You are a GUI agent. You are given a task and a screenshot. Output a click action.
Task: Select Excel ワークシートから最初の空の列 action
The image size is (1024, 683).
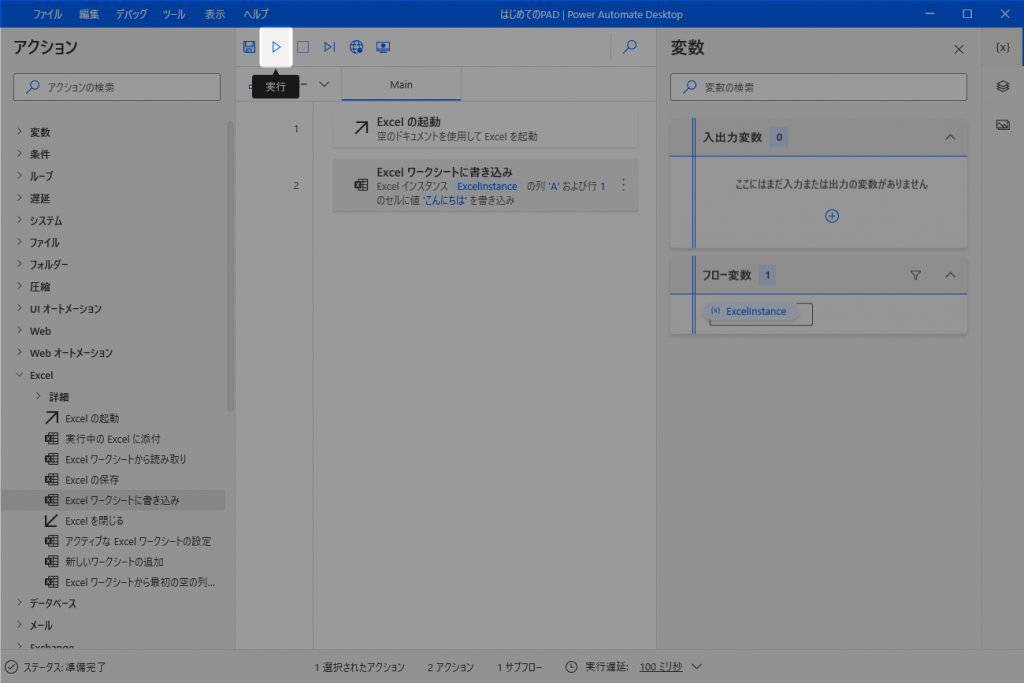pyautogui.click(x=140, y=582)
